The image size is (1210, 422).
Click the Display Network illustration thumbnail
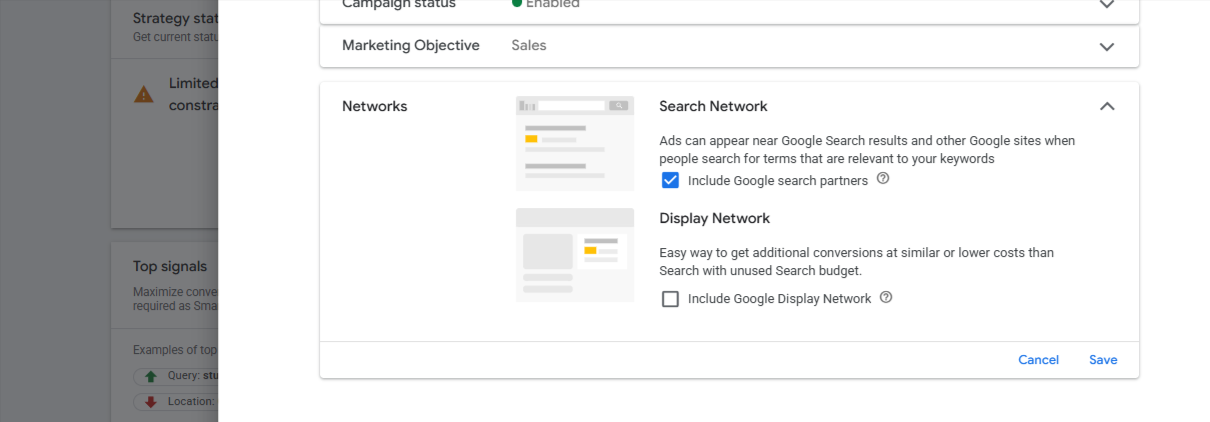pos(575,254)
